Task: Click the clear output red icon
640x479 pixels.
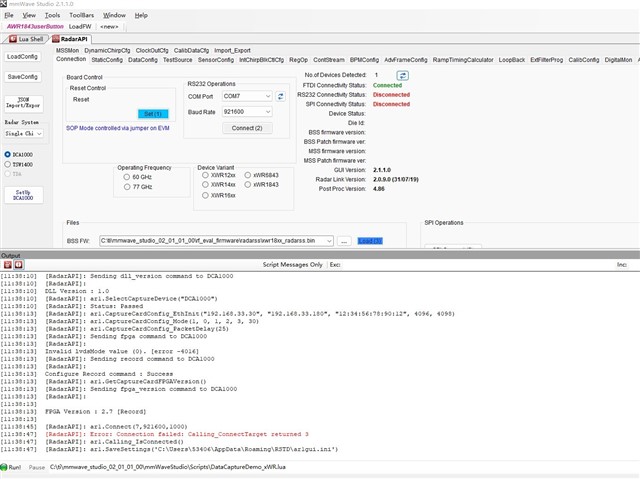Action: point(7,265)
